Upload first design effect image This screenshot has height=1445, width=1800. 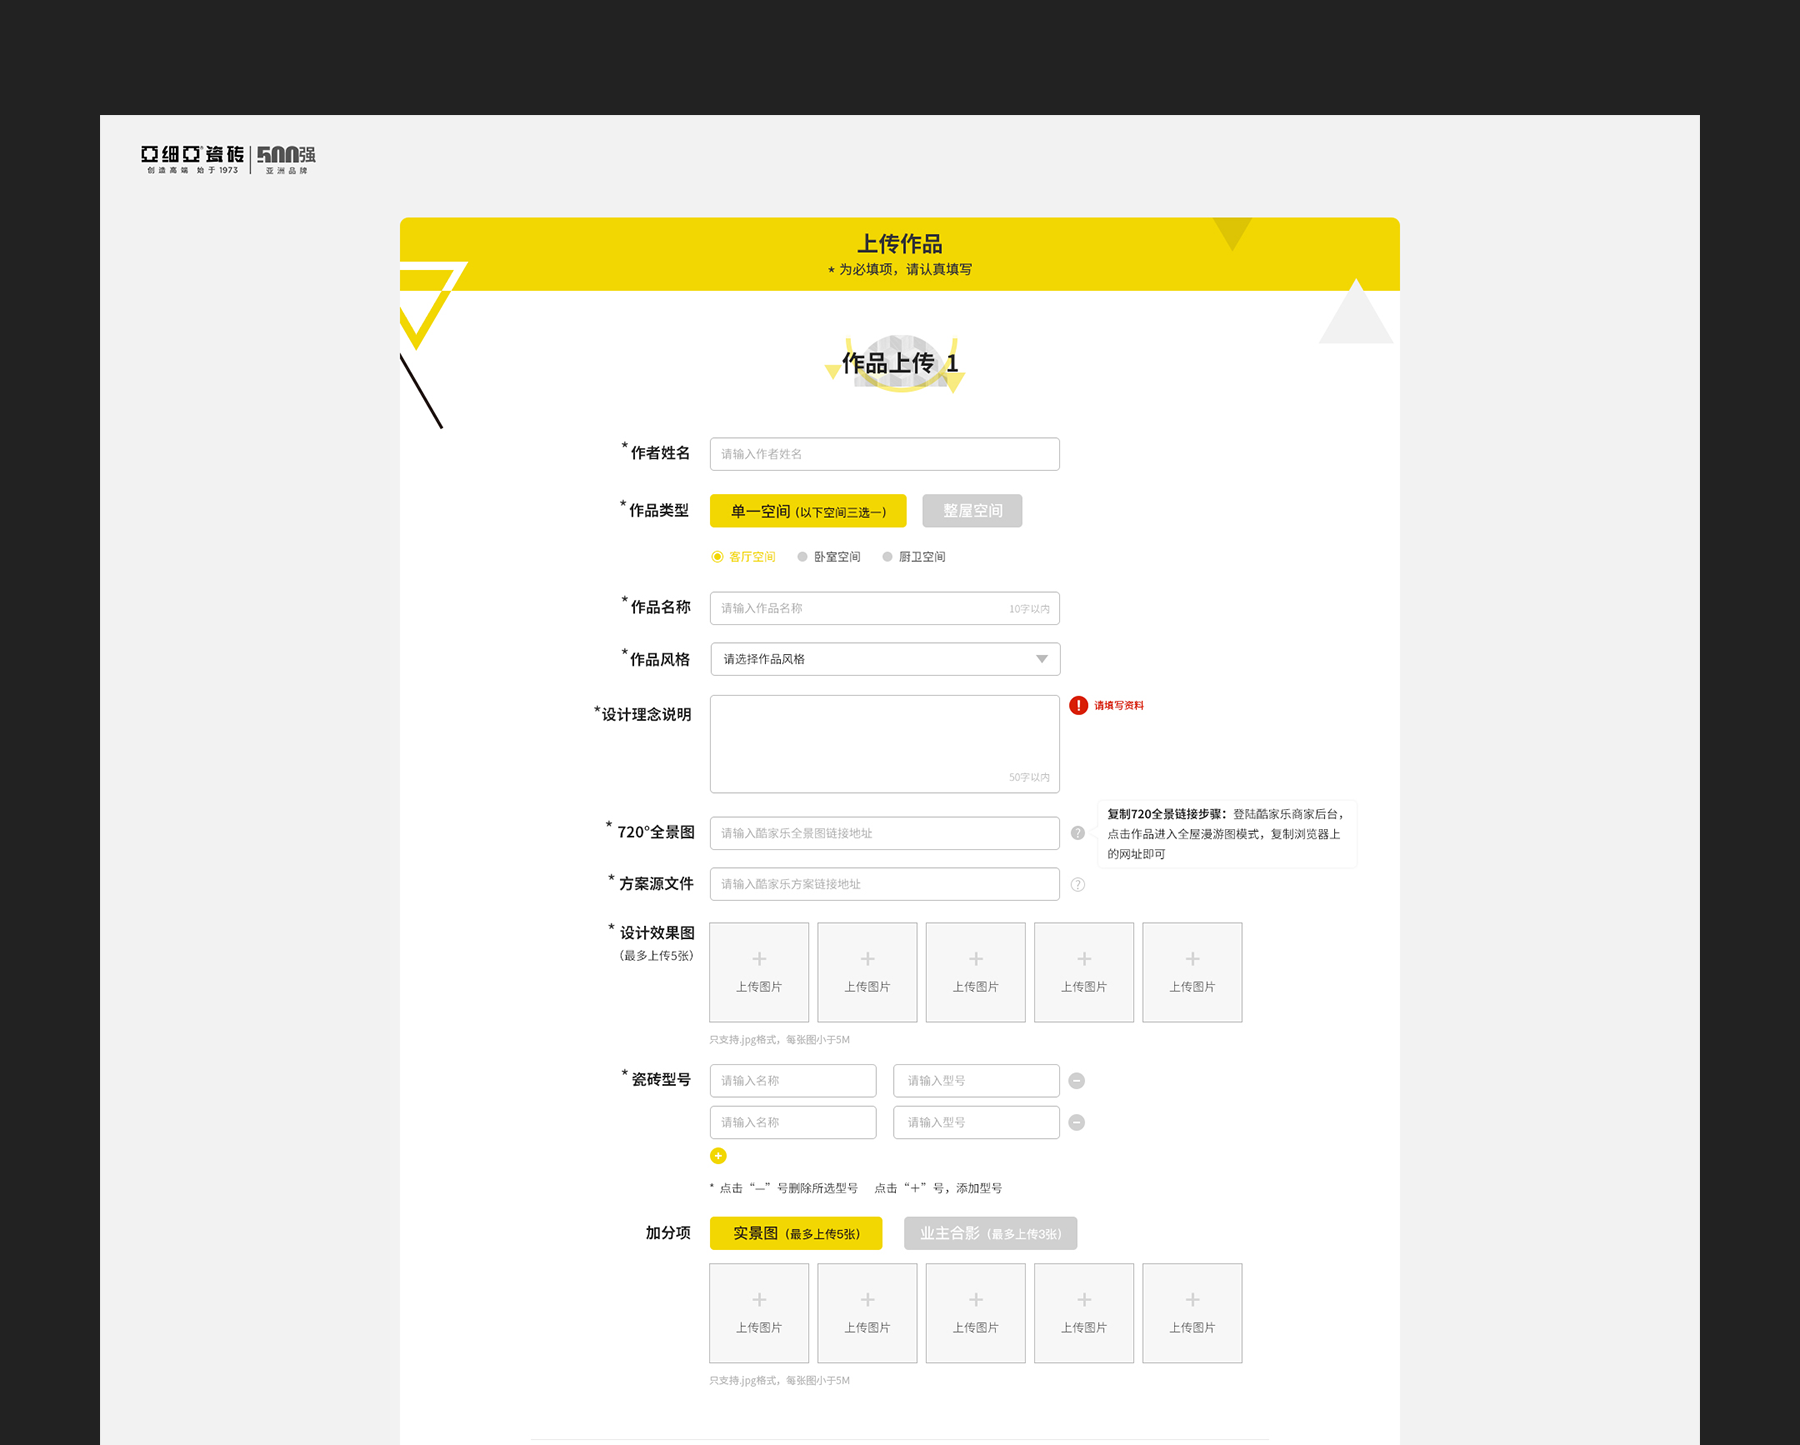tap(759, 972)
